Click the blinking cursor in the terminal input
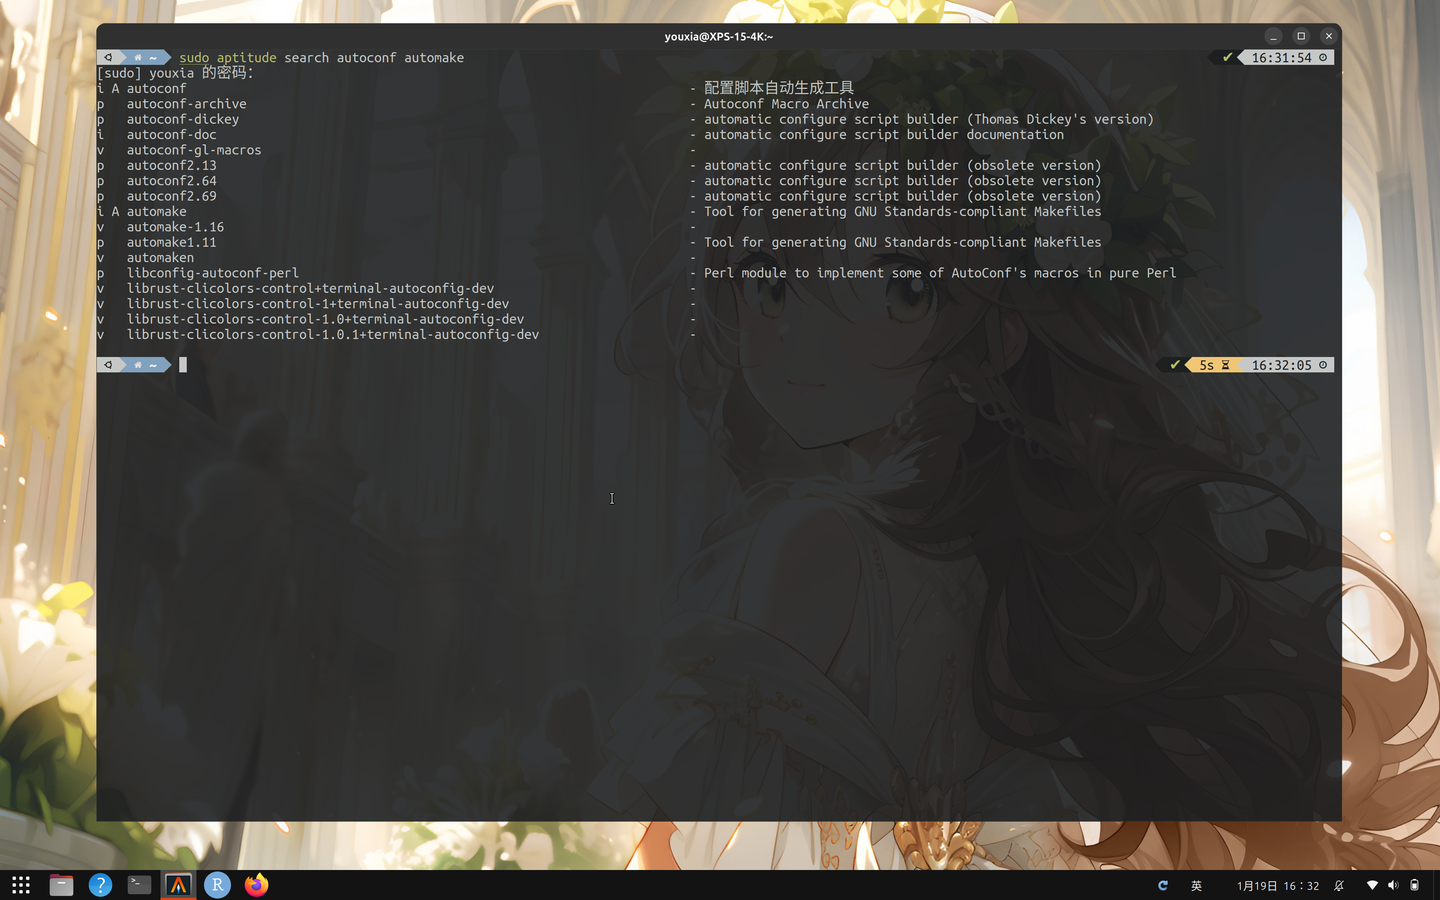 182,365
